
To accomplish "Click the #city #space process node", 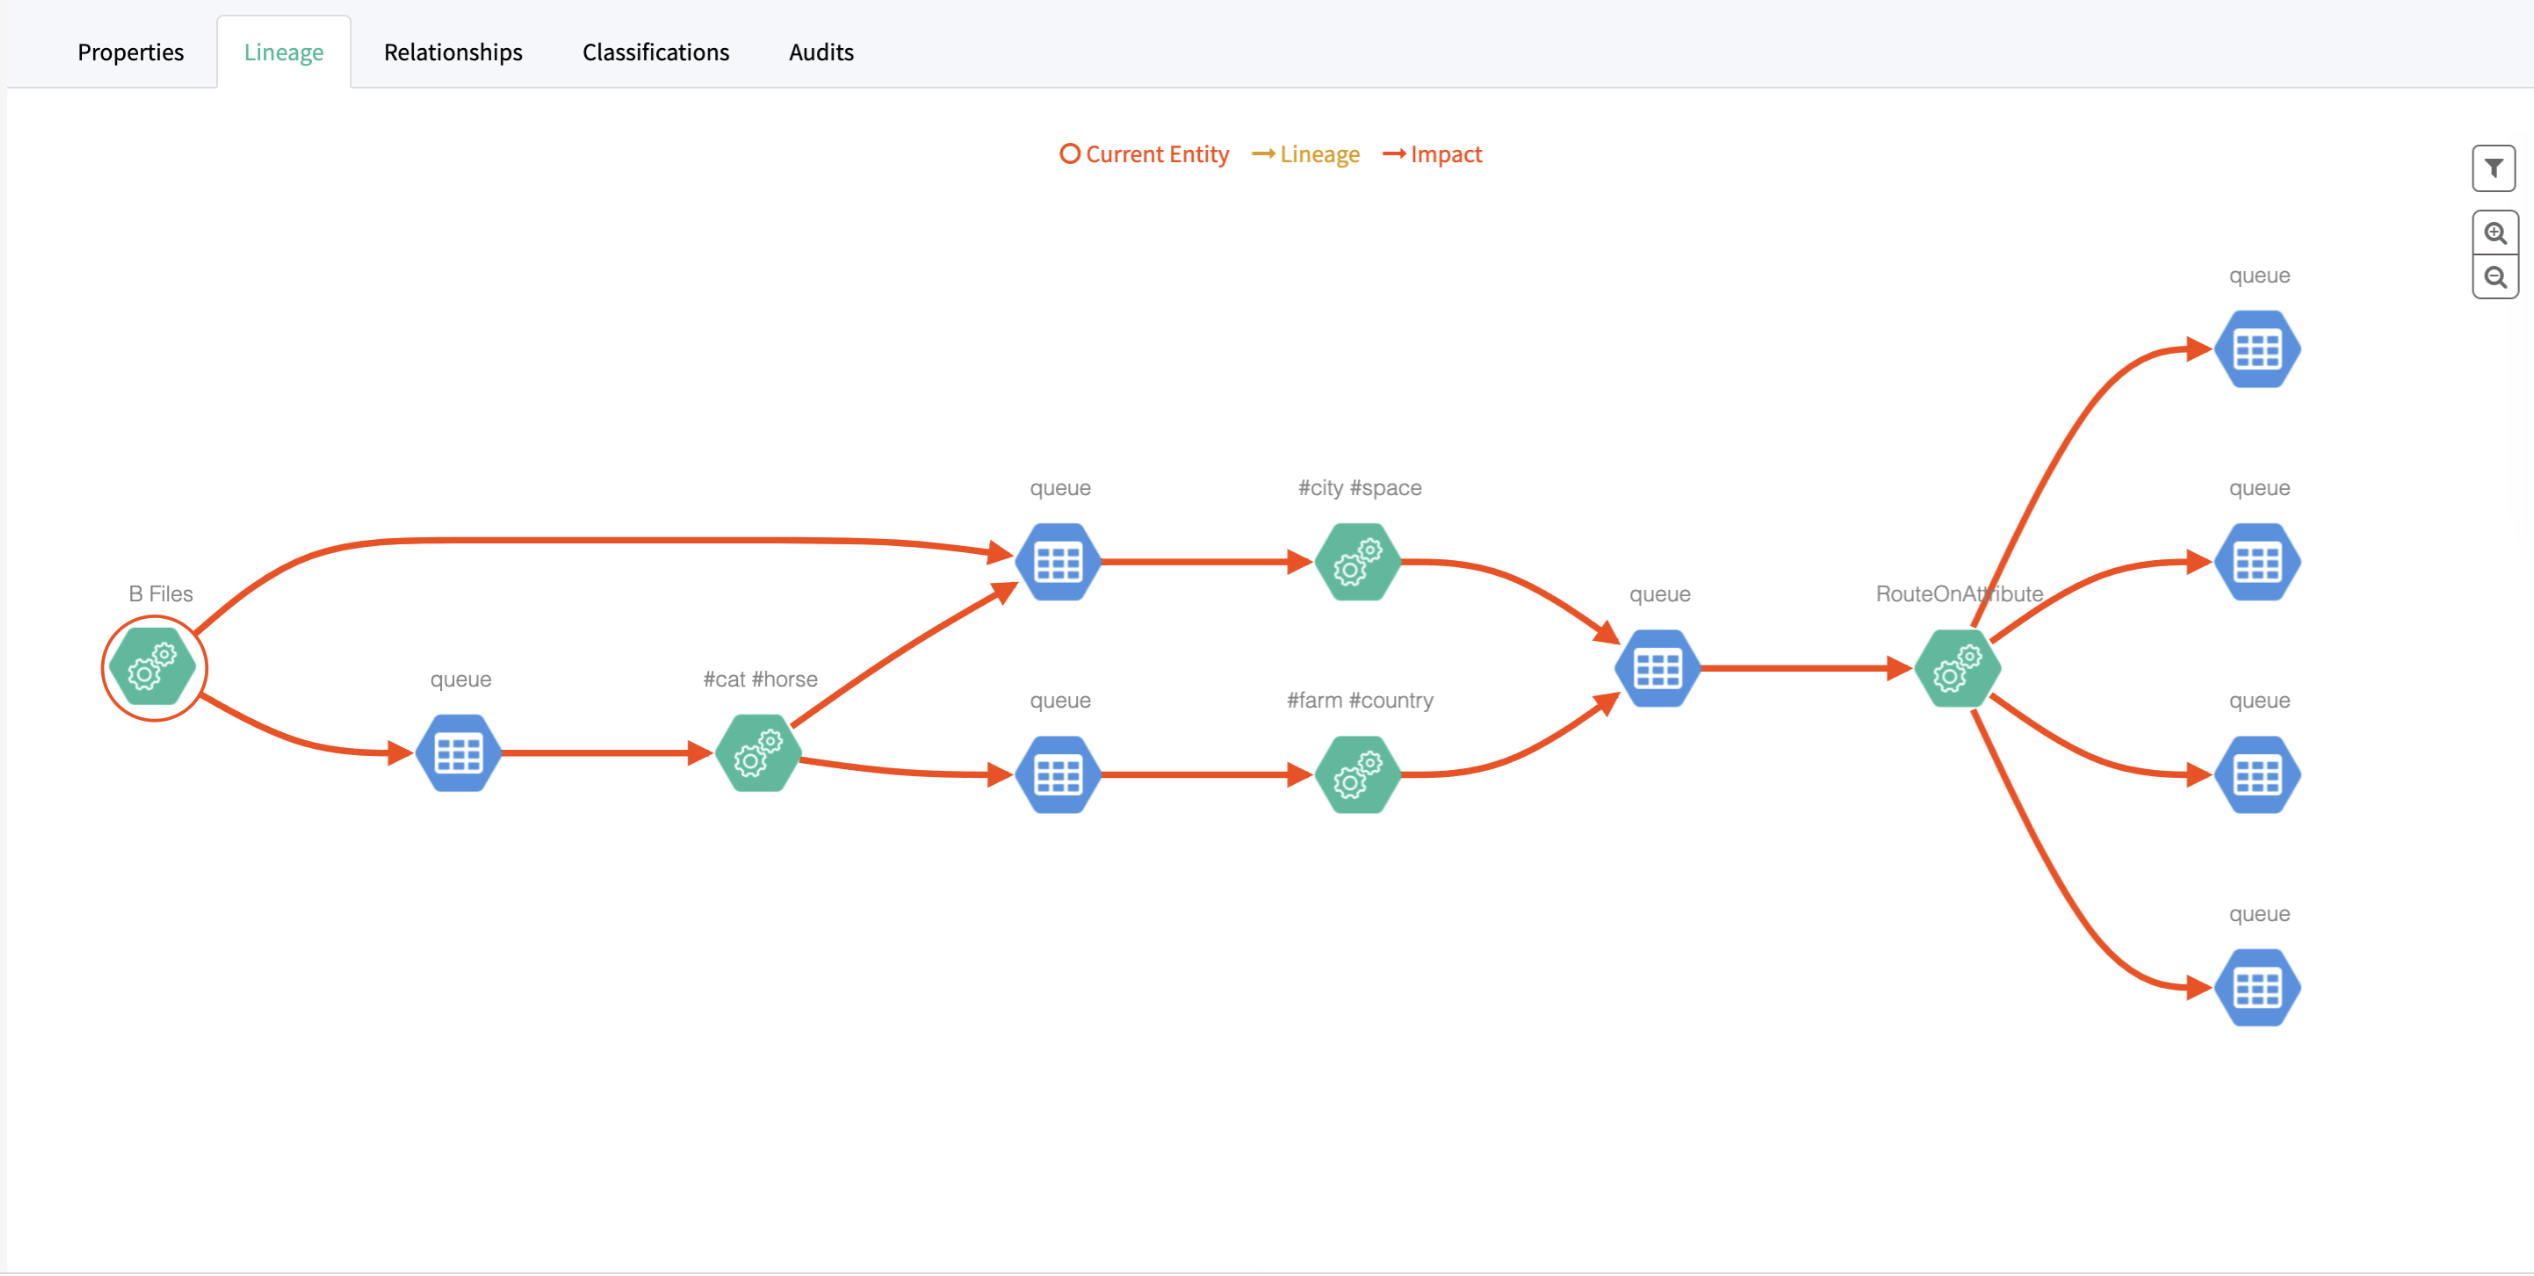I will 1357,562.
